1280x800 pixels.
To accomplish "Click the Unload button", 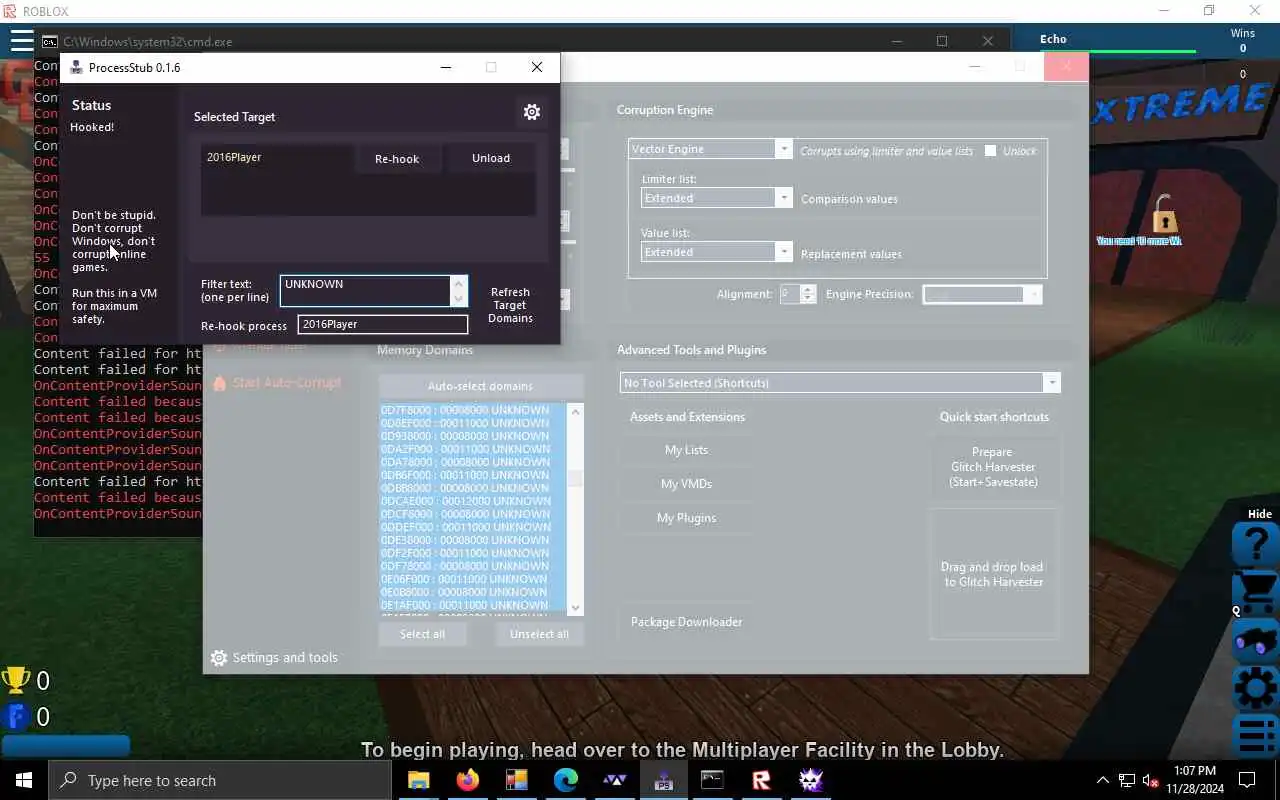I will pos(491,158).
